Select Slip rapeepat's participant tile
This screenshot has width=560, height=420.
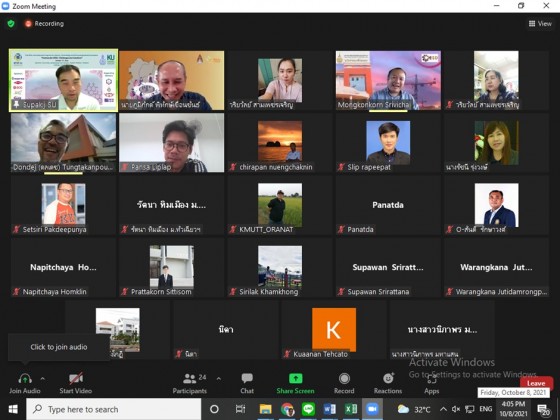(388, 143)
